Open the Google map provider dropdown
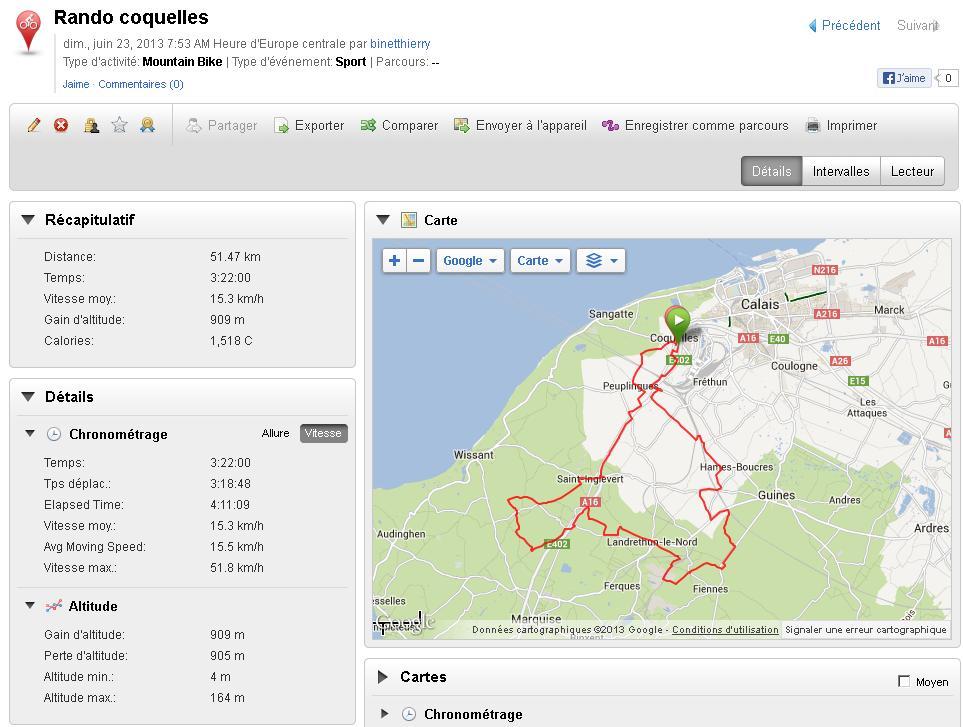Image resolution: width=963 pixels, height=727 pixels. coord(469,261)
